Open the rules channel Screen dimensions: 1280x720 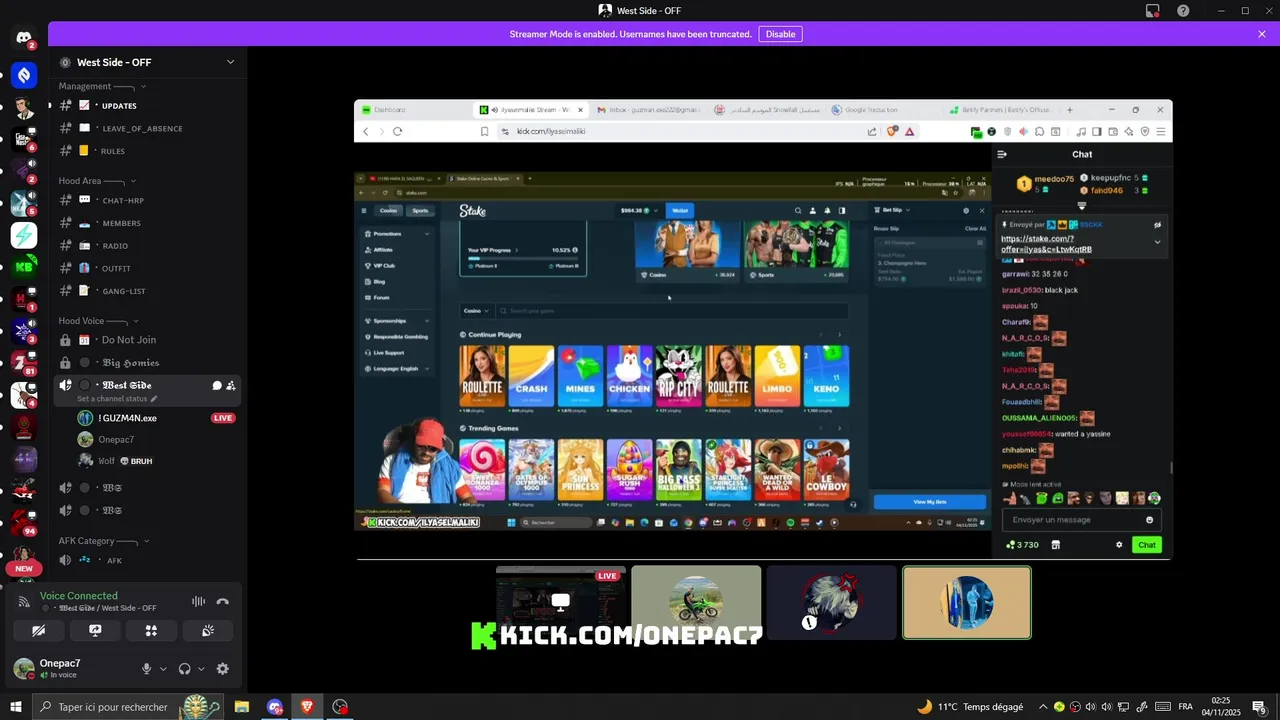click(x=147, y=151)
